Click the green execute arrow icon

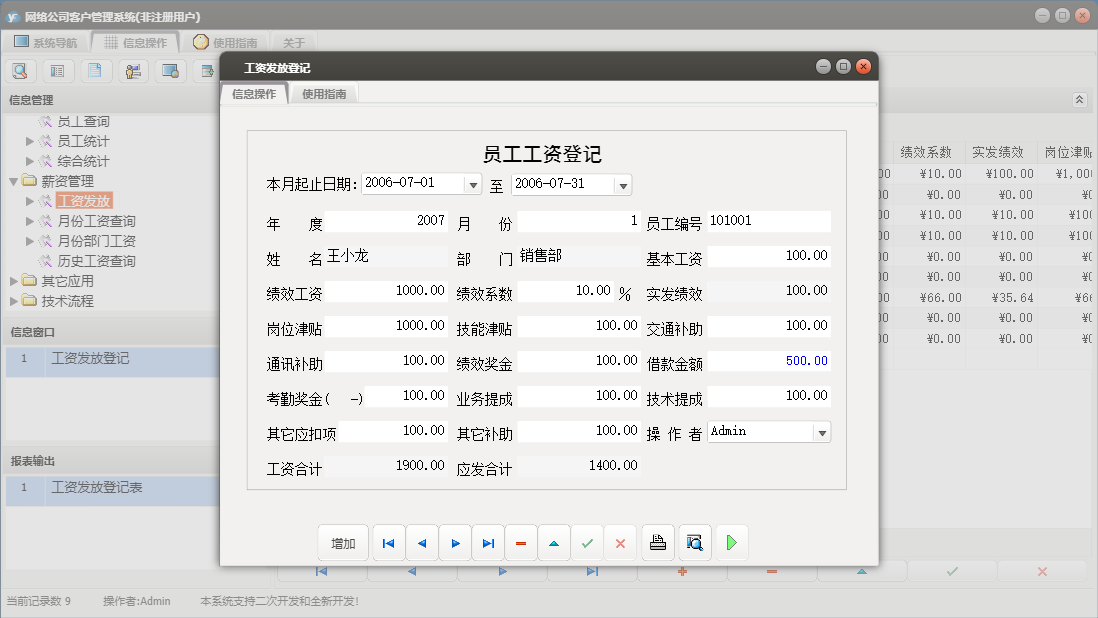(x=731, y=542)
